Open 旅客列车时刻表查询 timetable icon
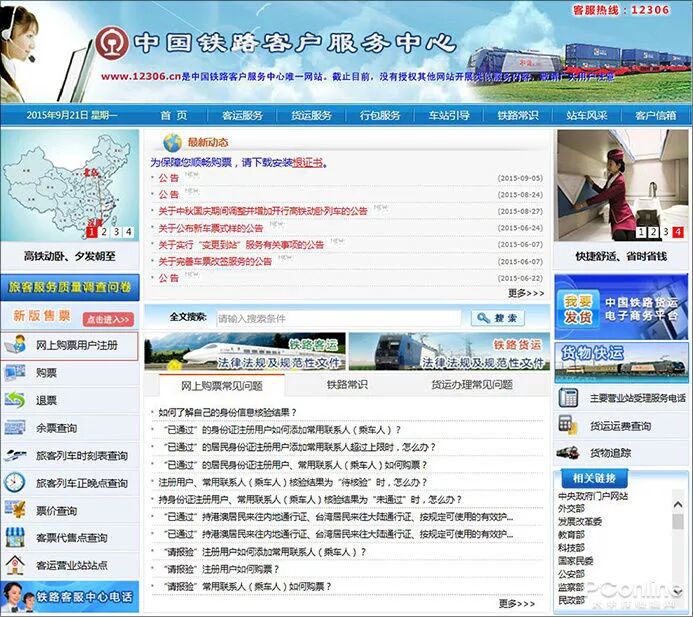Viewport: 693px width, 617px height. [x=15, y=455]
